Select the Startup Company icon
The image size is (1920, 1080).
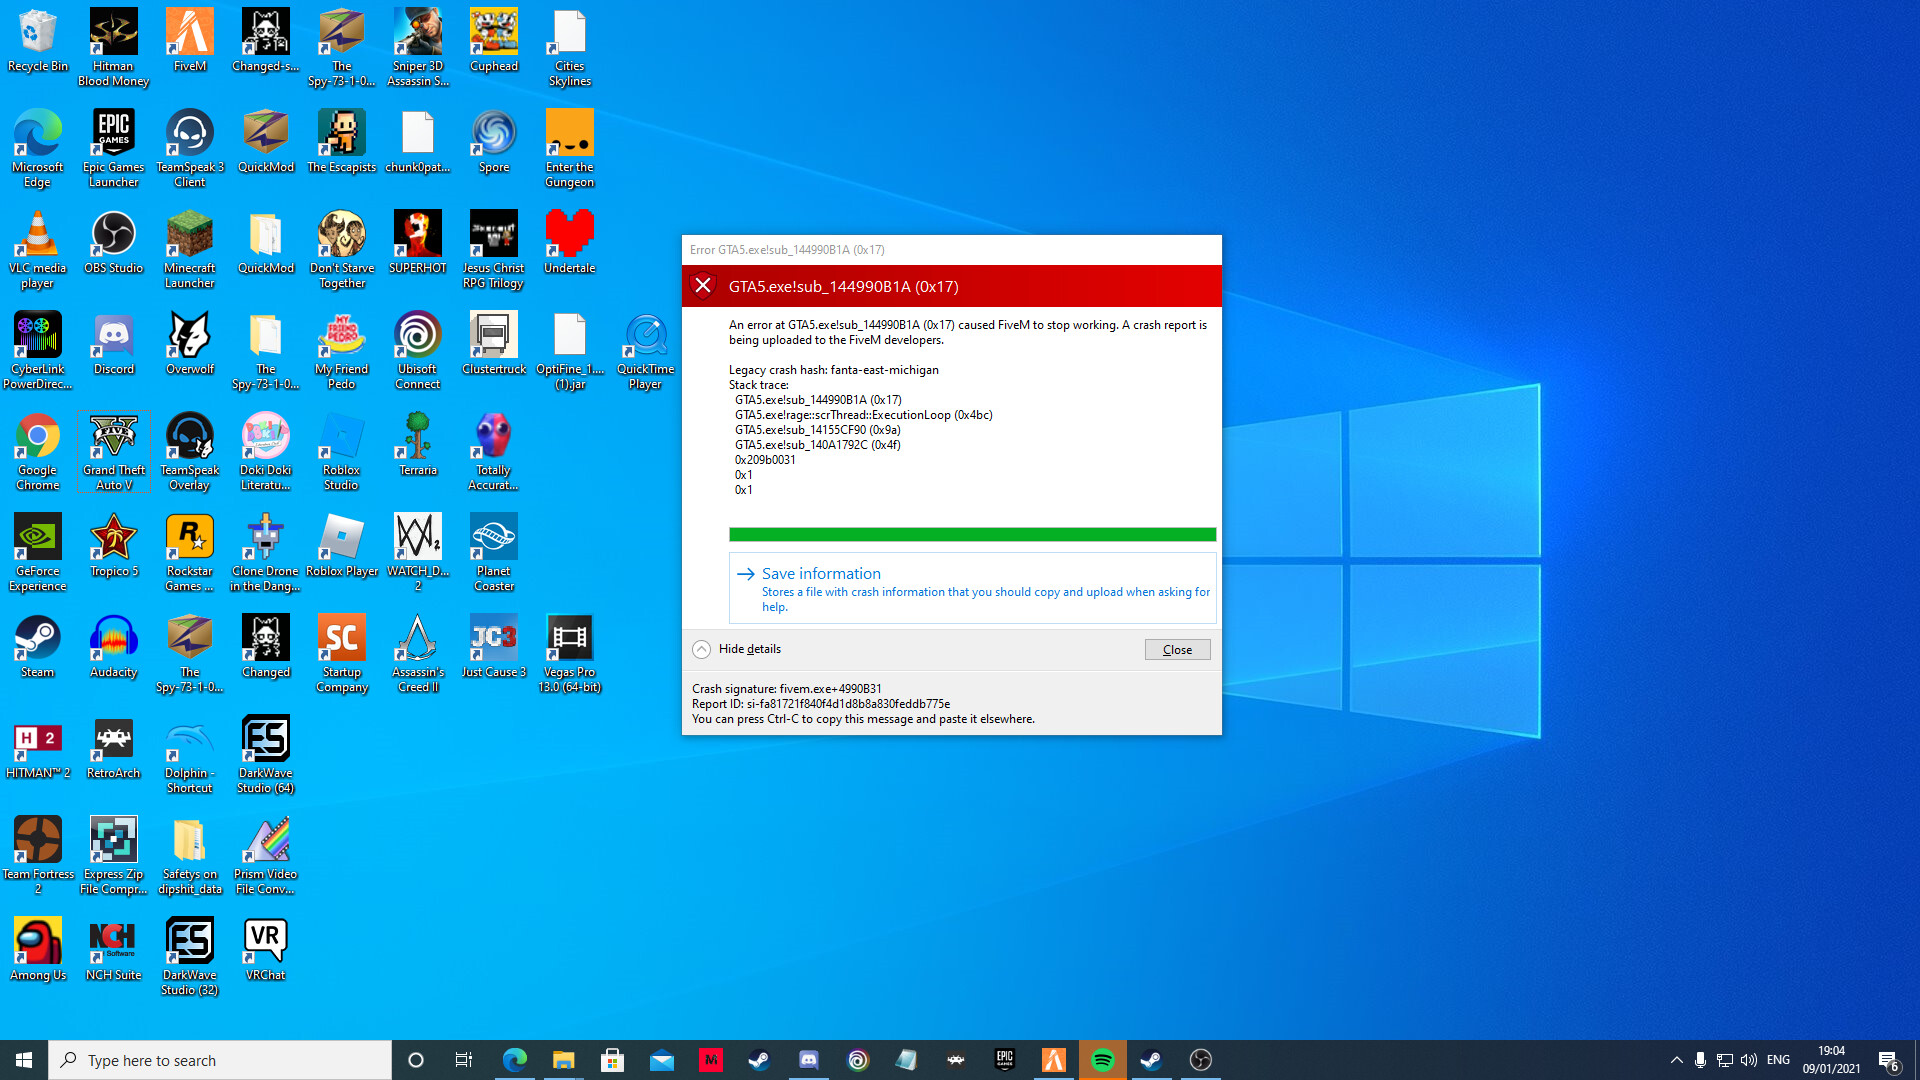click(342, 654)
